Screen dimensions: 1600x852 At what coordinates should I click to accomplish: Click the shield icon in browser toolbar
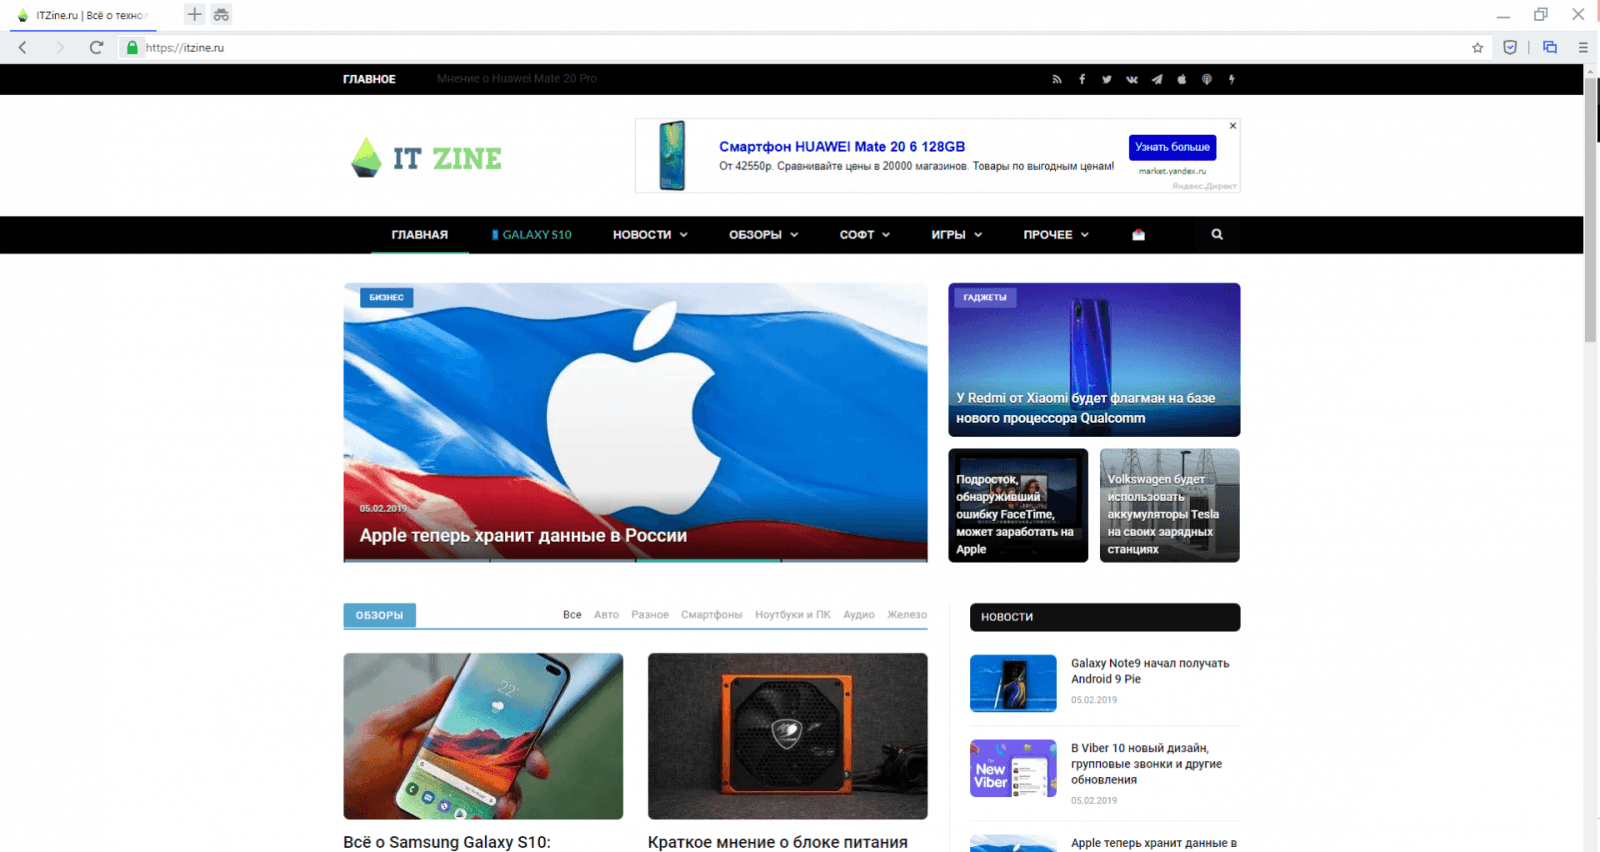pos(1510,47)
